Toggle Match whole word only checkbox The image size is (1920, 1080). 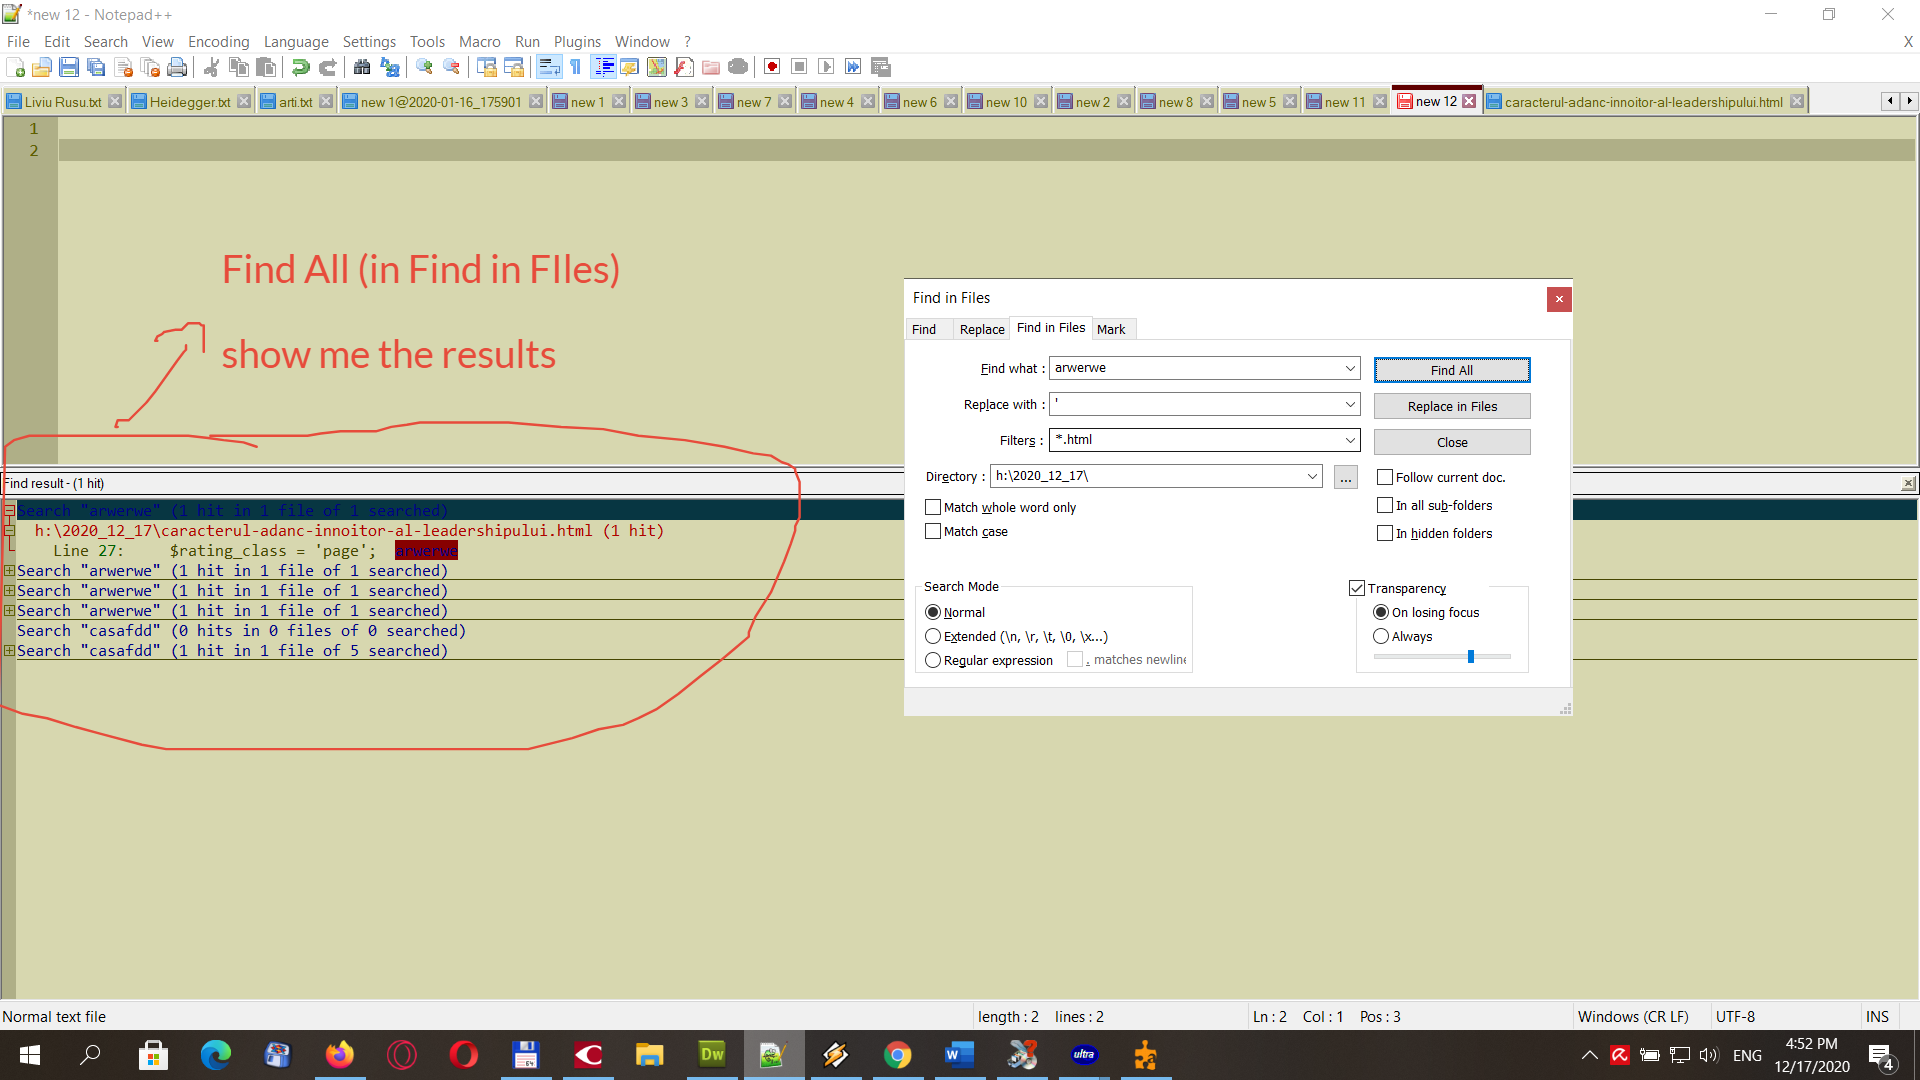click(x=932, y=506)
